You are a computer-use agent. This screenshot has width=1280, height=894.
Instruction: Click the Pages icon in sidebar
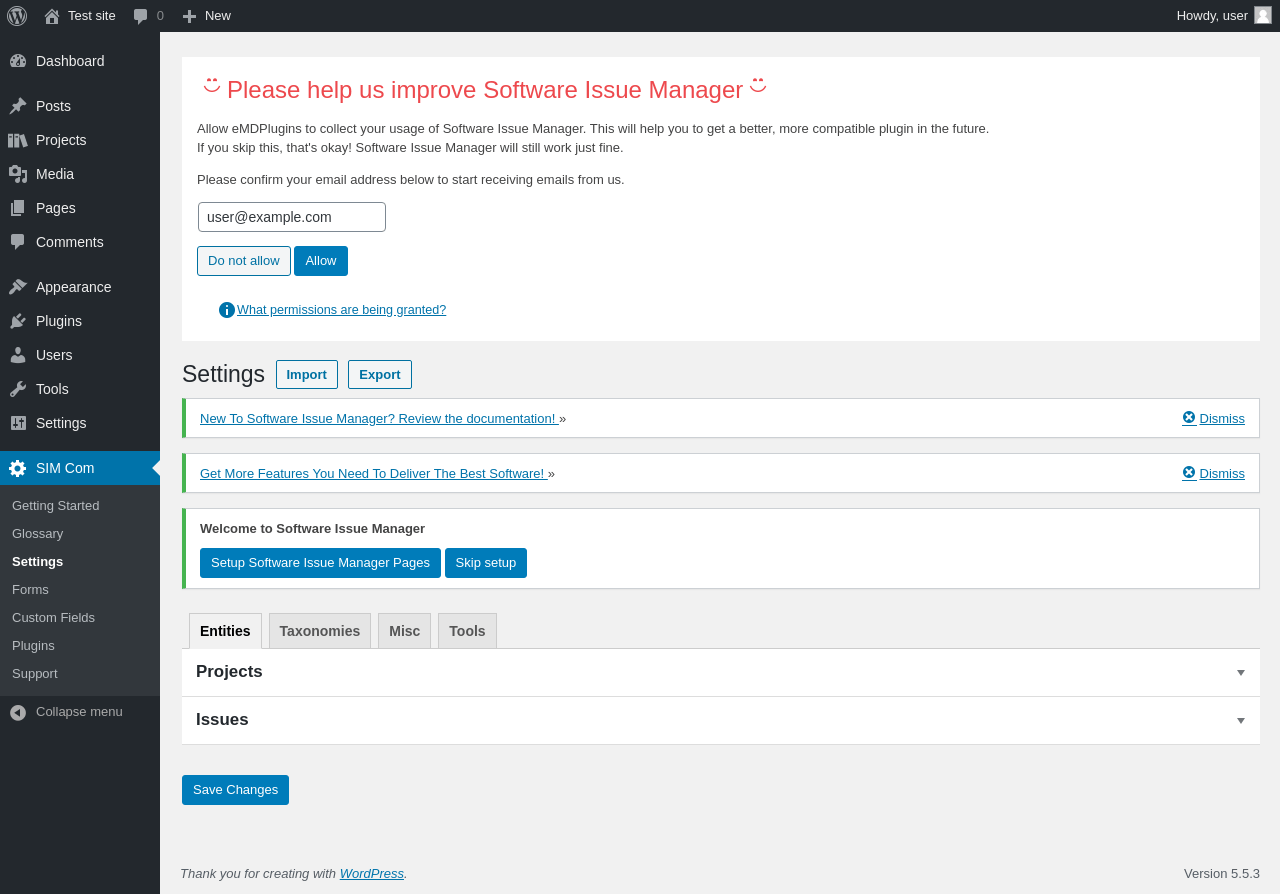click(18, 208)
